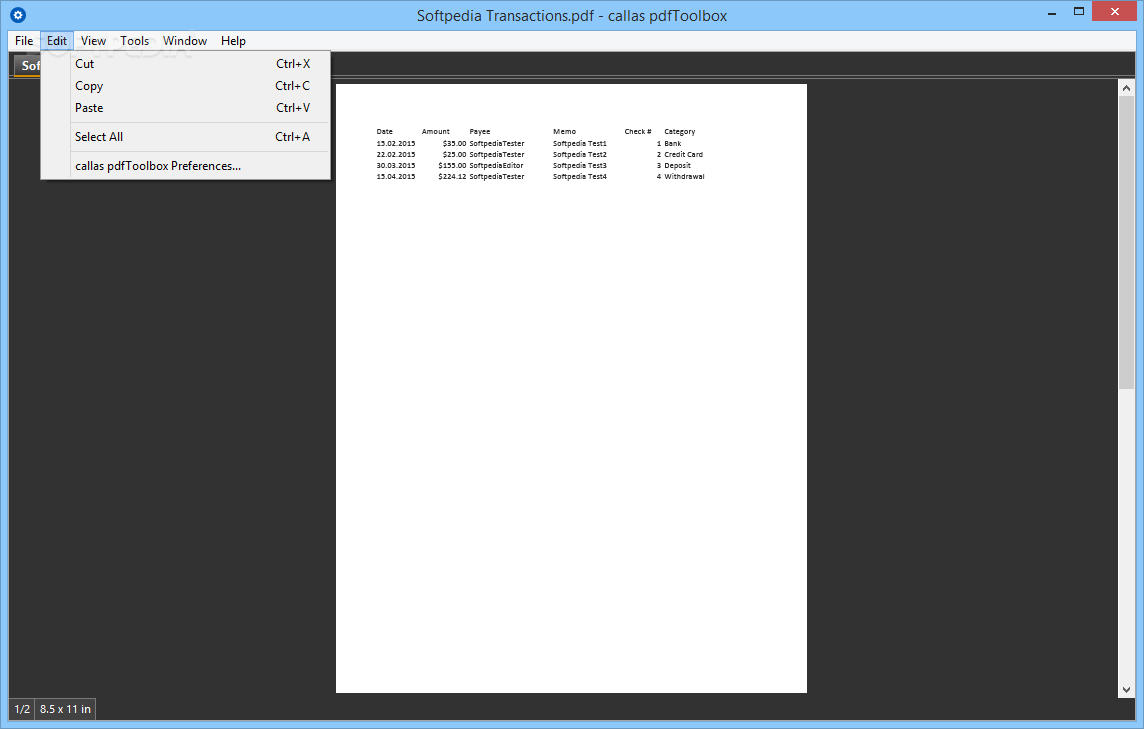Viewport: 1144px width, 729px height.
Task: Open the File menu
Action: (x=24, y=41)
